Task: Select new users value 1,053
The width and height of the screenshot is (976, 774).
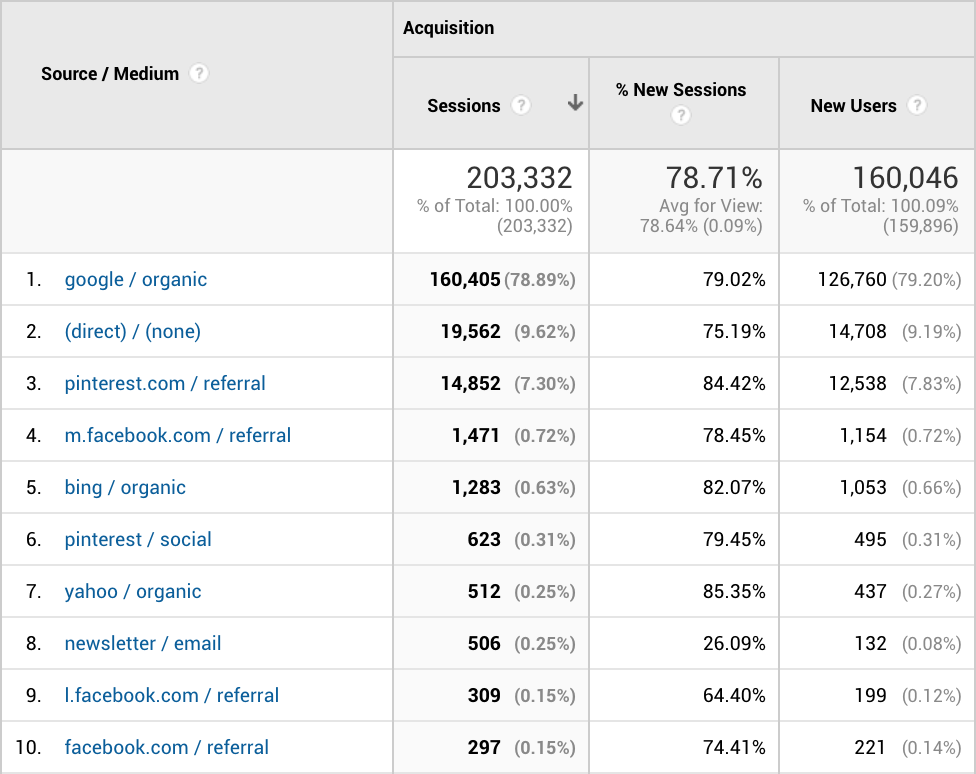Action: (863, 488)
